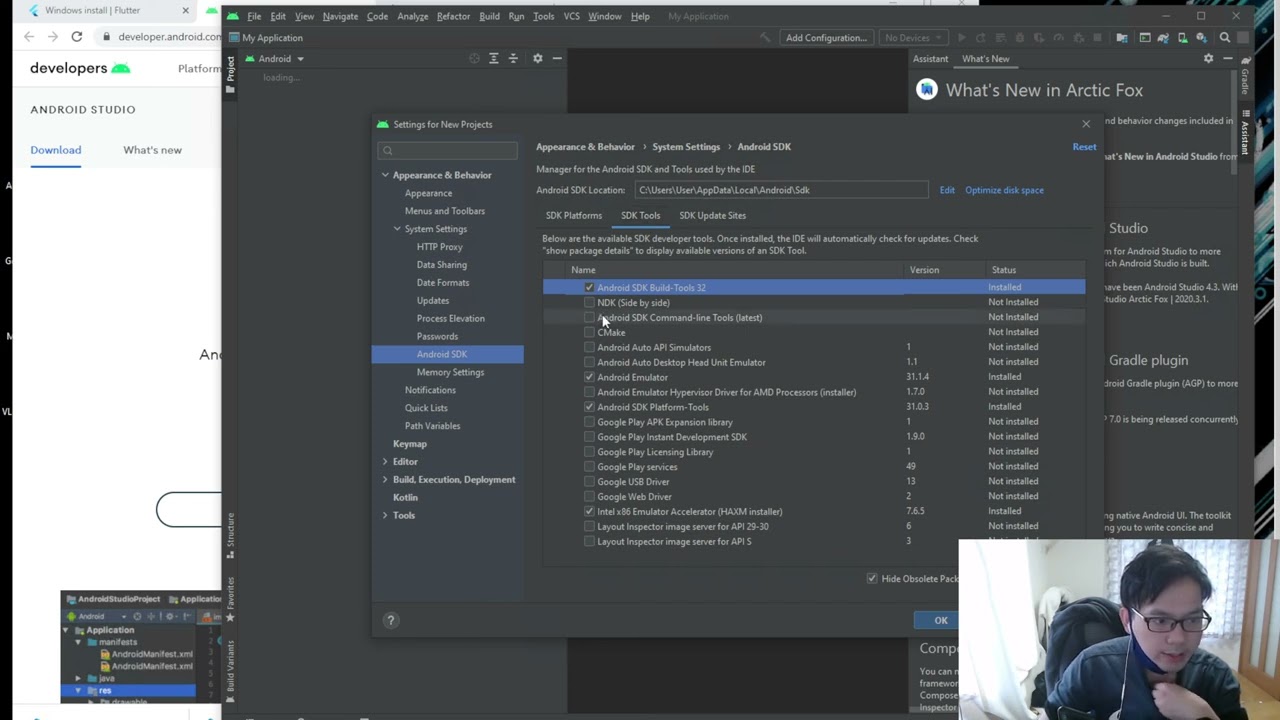Select the Google Play services row
Image resolution: width=1280 pixels, height=720 pixels.
(x=813, y=467)
